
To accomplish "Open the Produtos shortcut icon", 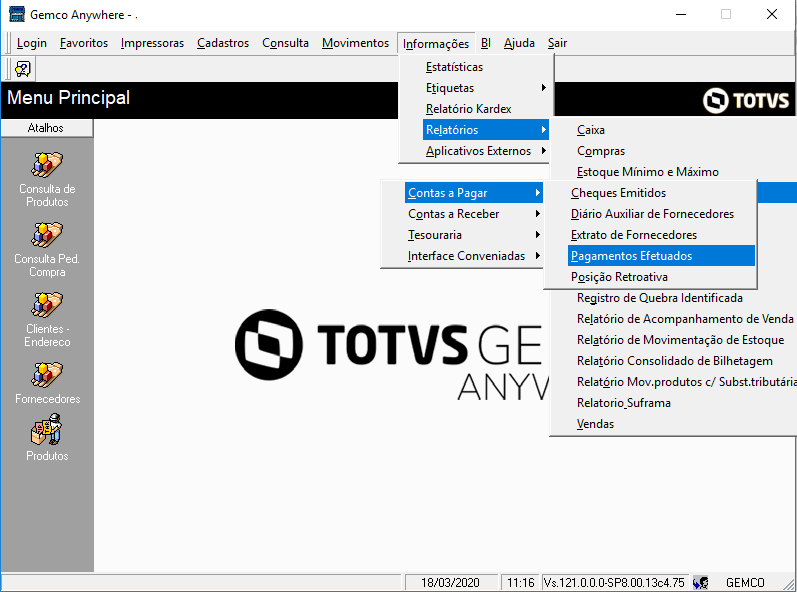I will (47, 430).
